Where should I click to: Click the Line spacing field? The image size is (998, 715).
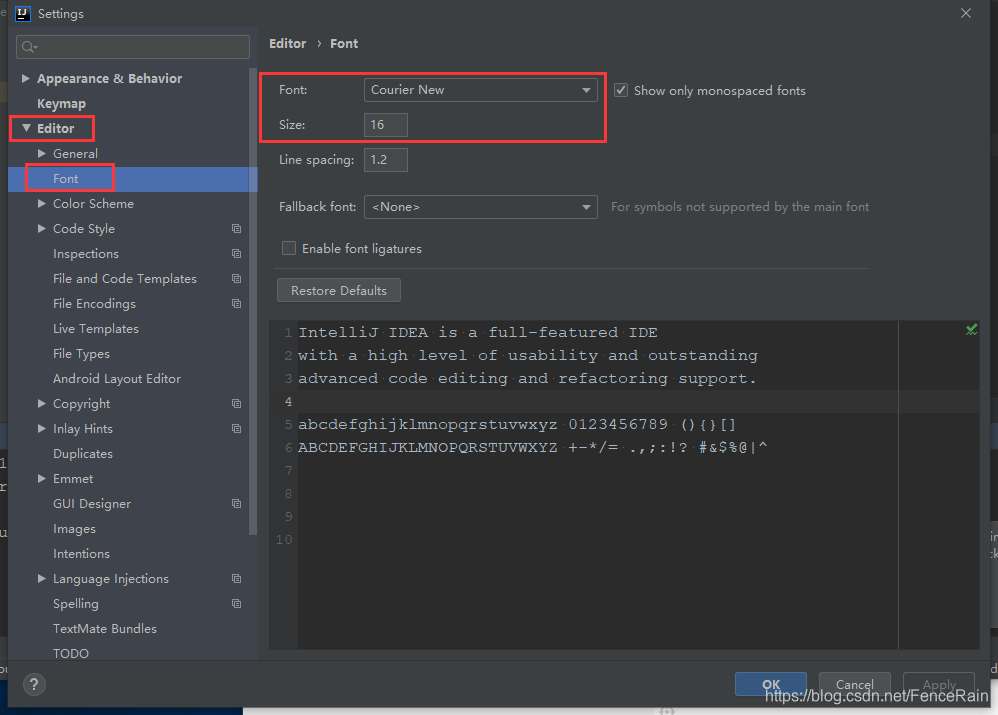tap(386, 160)
